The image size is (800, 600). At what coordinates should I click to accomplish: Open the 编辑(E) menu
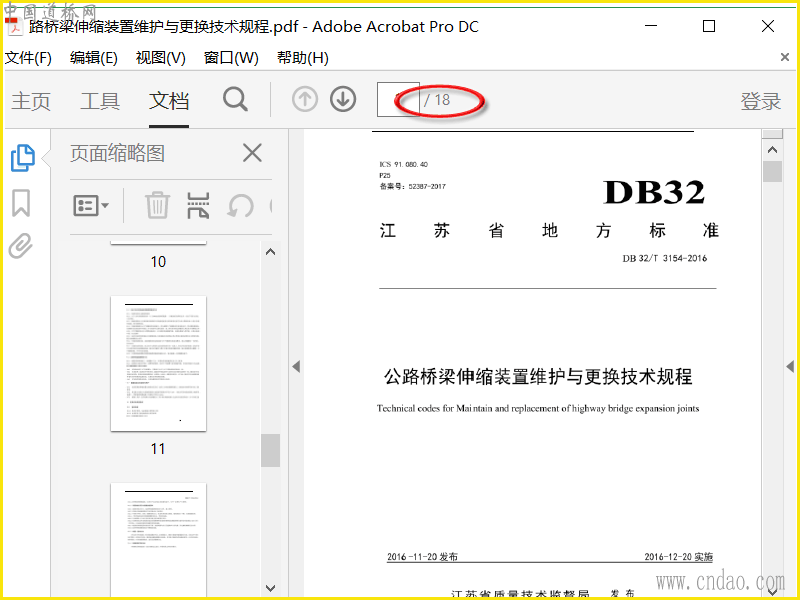point(94,58)
